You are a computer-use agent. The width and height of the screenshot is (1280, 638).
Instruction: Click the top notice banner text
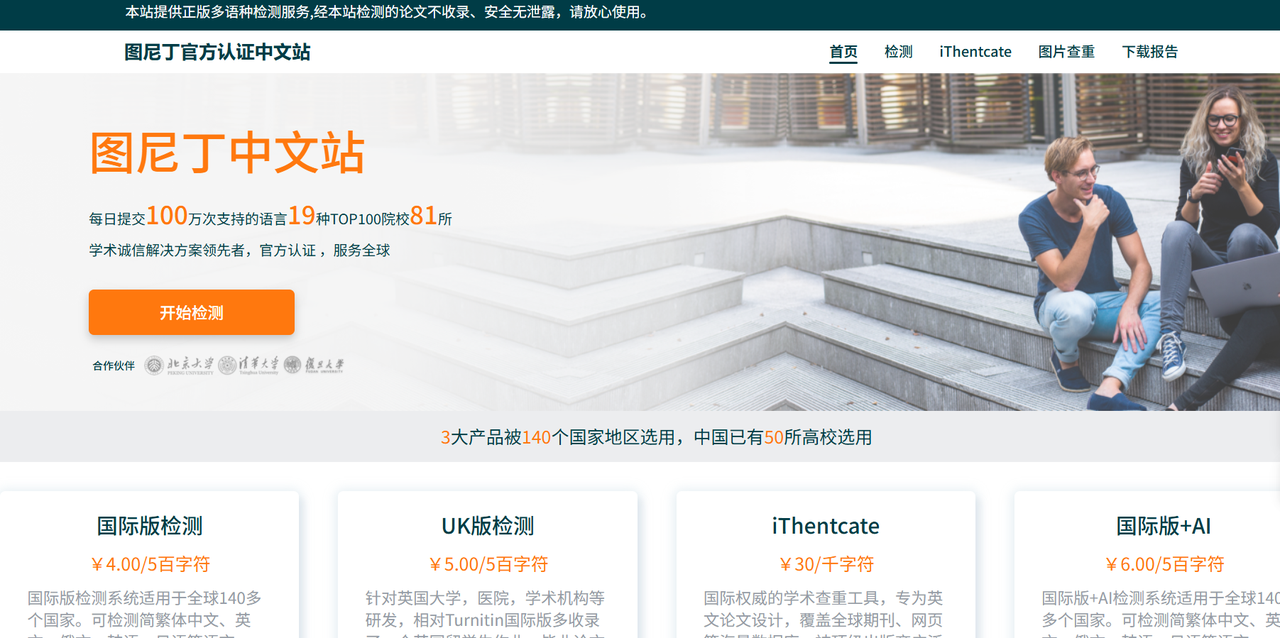(389, 13)
